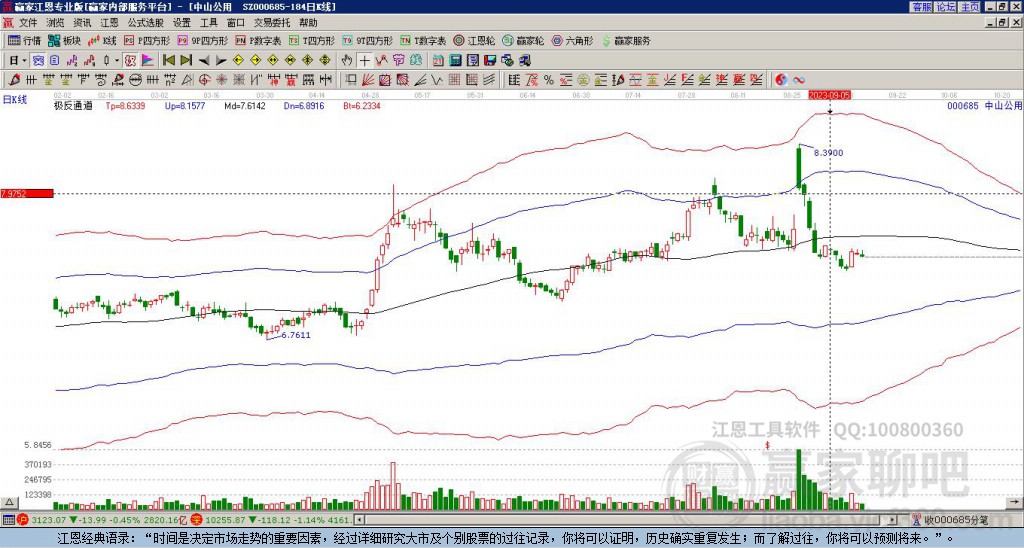Click the highlighted date 2023-09-05 marker

(x=830, y=95)
